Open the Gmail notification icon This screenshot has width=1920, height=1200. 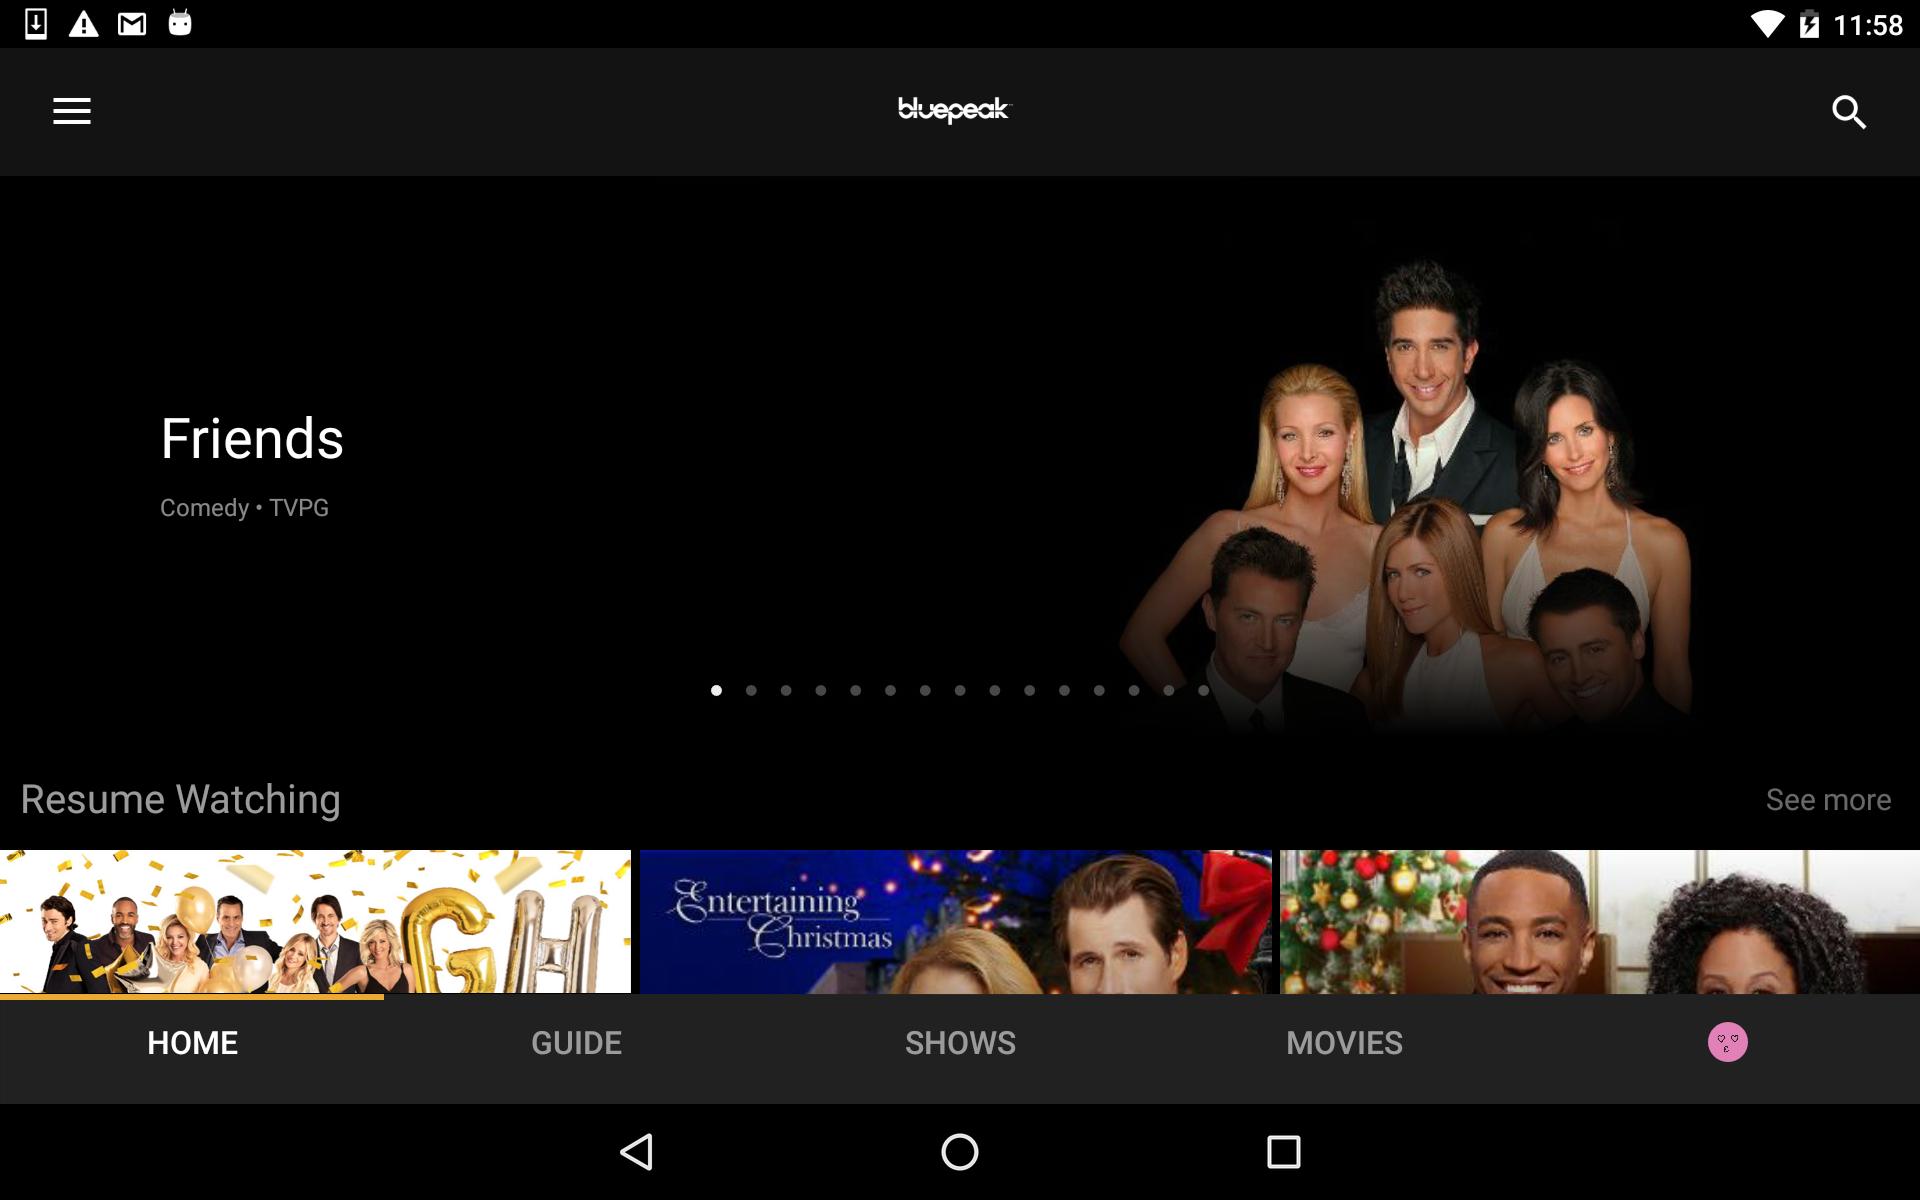132,24
